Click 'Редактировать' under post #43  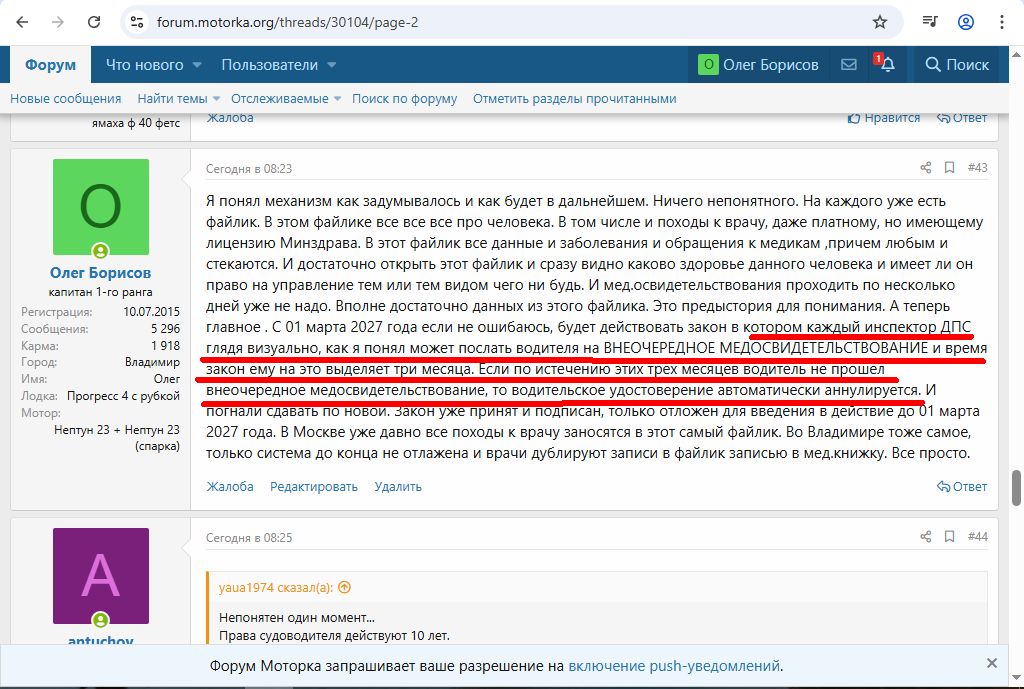[313, 487]
